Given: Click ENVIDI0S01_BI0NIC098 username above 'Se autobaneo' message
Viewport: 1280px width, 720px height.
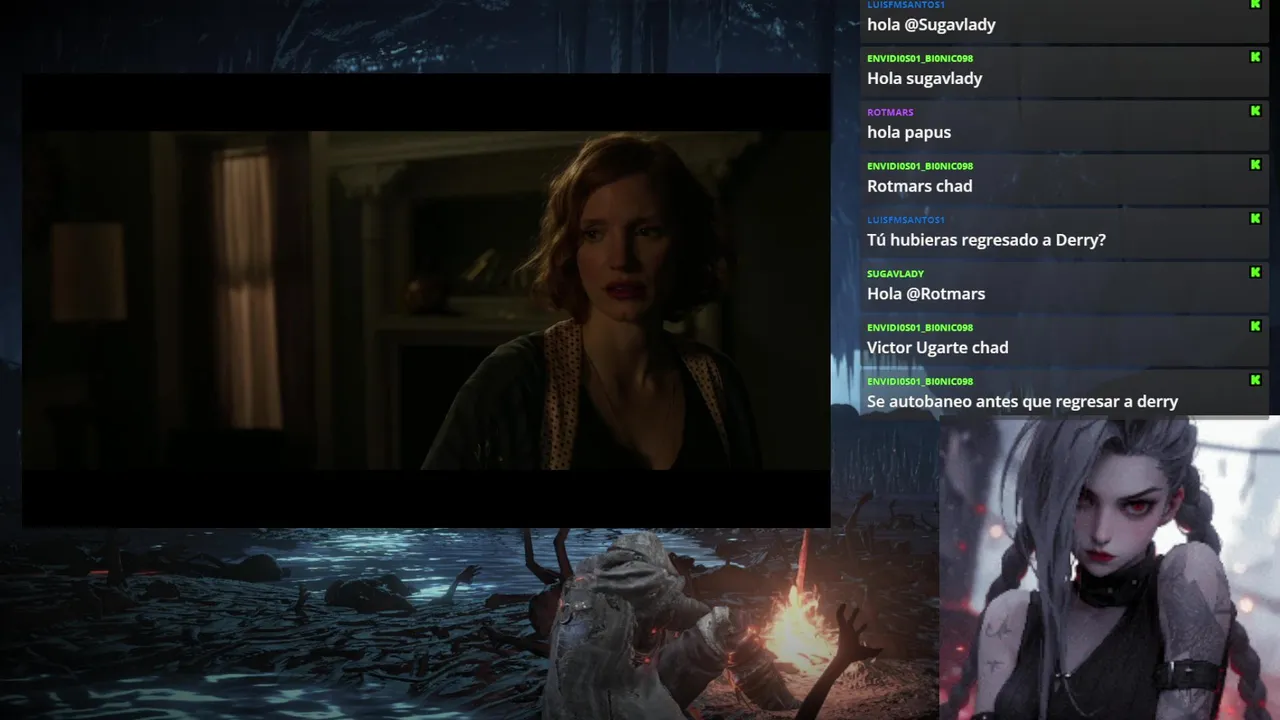Looking at the screenshot, I should coord(920,382).
